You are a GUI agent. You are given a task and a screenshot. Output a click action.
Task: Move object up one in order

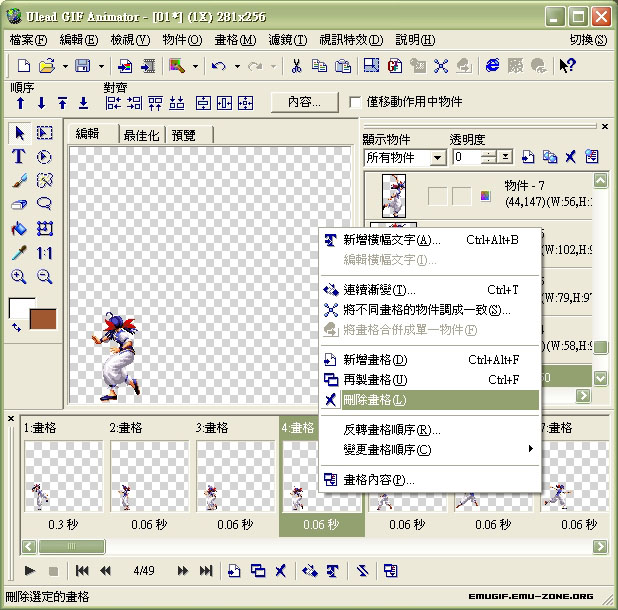pos(20,103)
